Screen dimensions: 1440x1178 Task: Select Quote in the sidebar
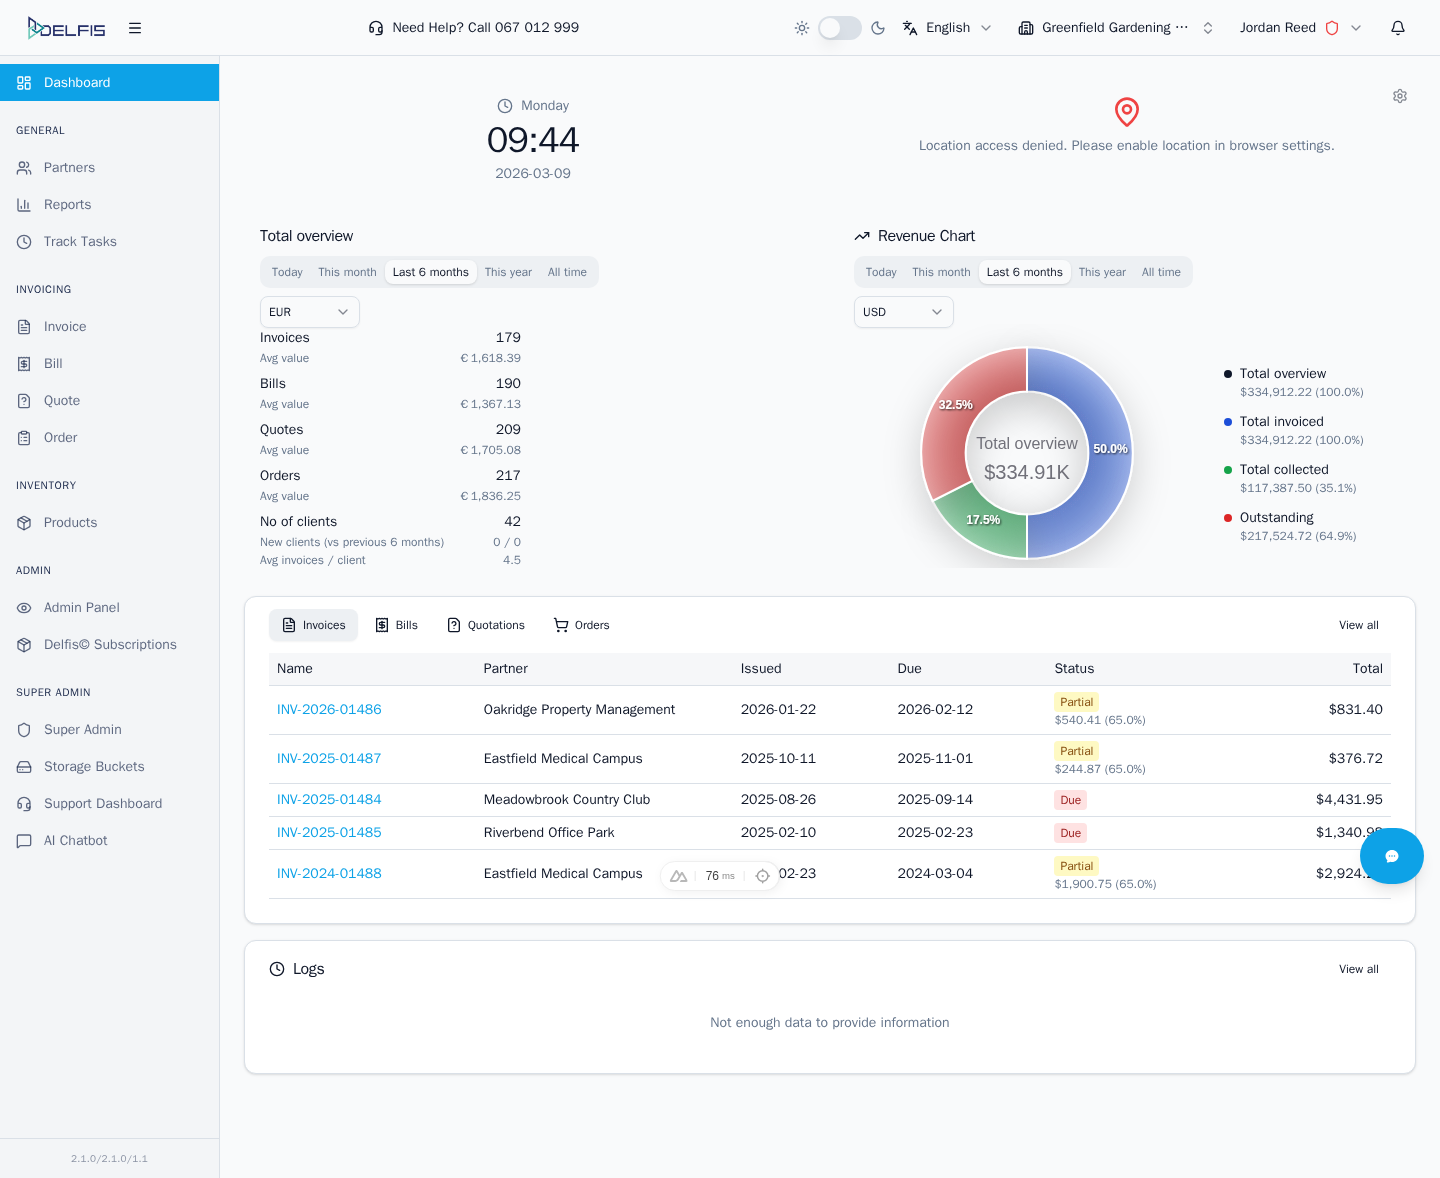click(x=60, y=400)
